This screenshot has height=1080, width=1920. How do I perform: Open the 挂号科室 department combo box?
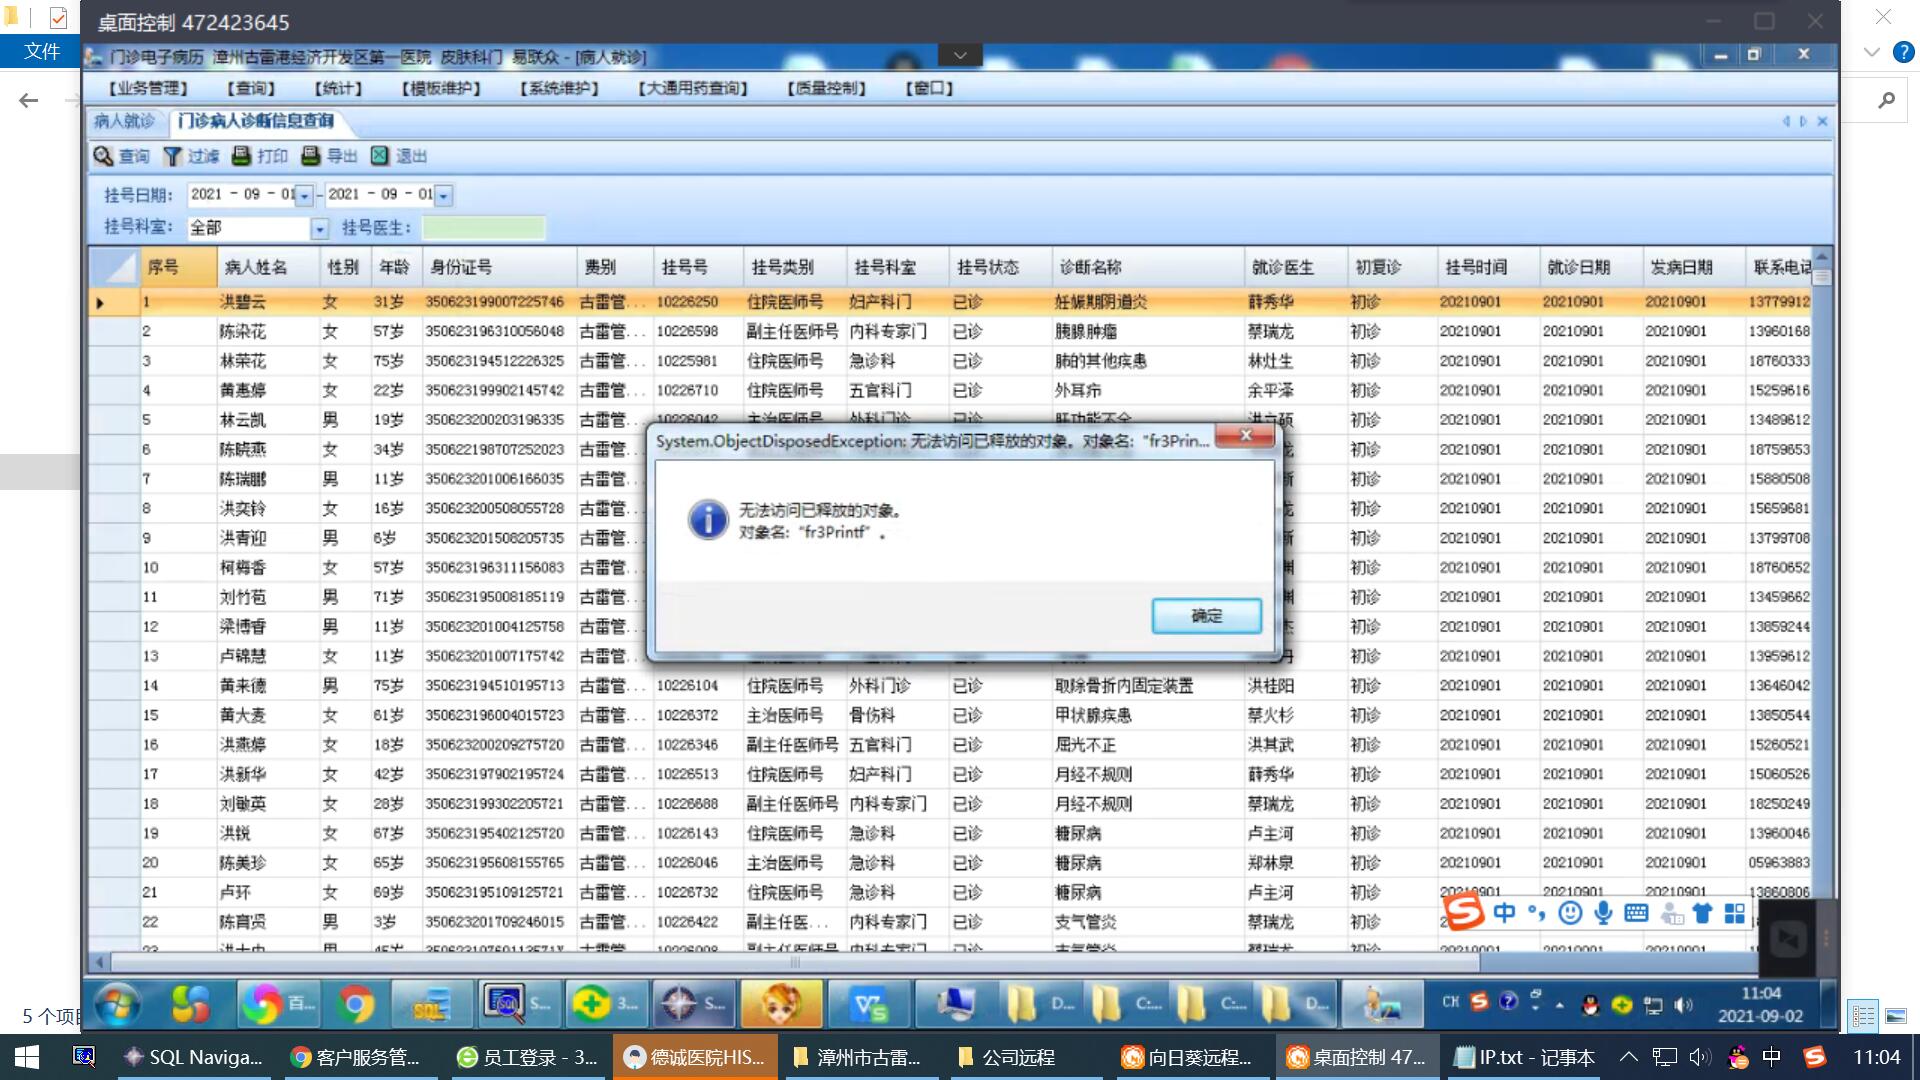pos(319,229)
